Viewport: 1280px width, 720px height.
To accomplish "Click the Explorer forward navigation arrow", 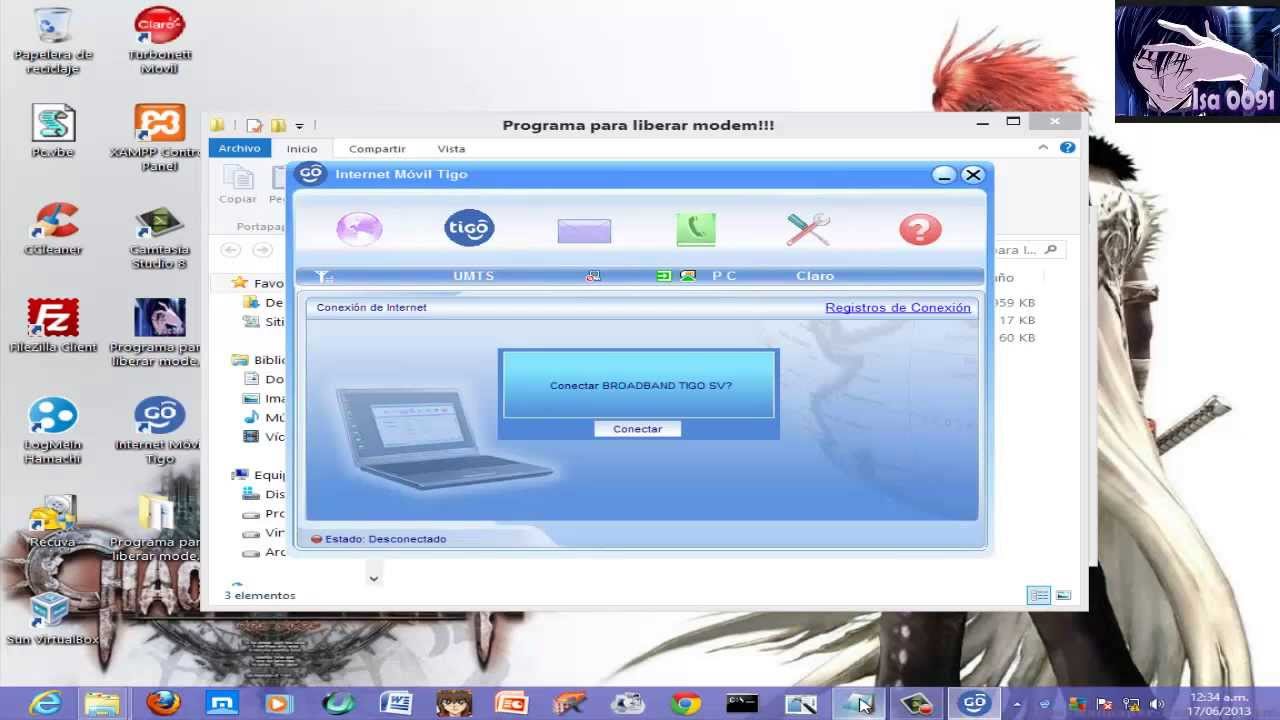I will click(262, 250).
